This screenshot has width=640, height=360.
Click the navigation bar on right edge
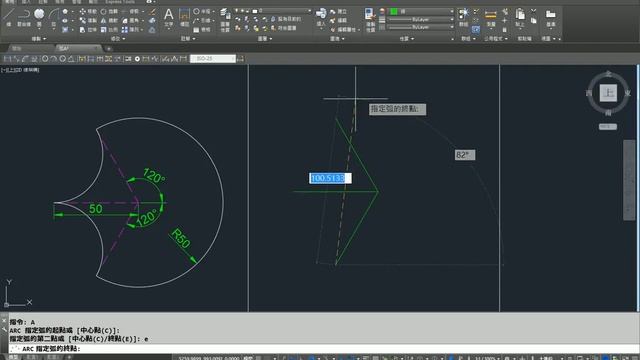pyautogui.click(x=629, y=180)
